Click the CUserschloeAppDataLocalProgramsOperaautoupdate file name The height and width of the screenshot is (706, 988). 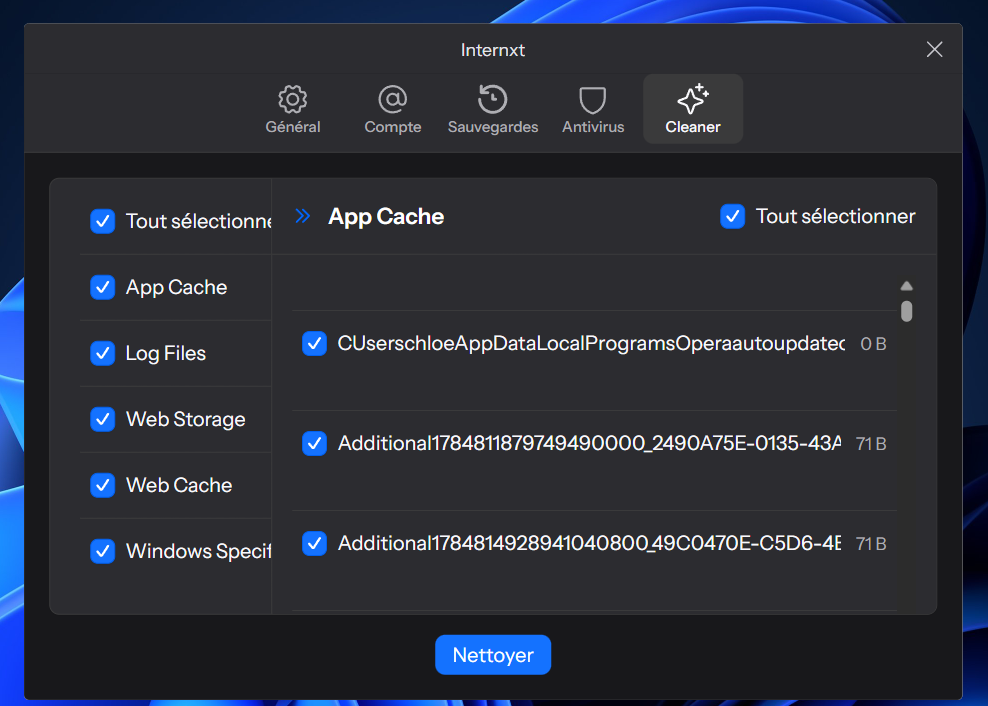point(592,344)
